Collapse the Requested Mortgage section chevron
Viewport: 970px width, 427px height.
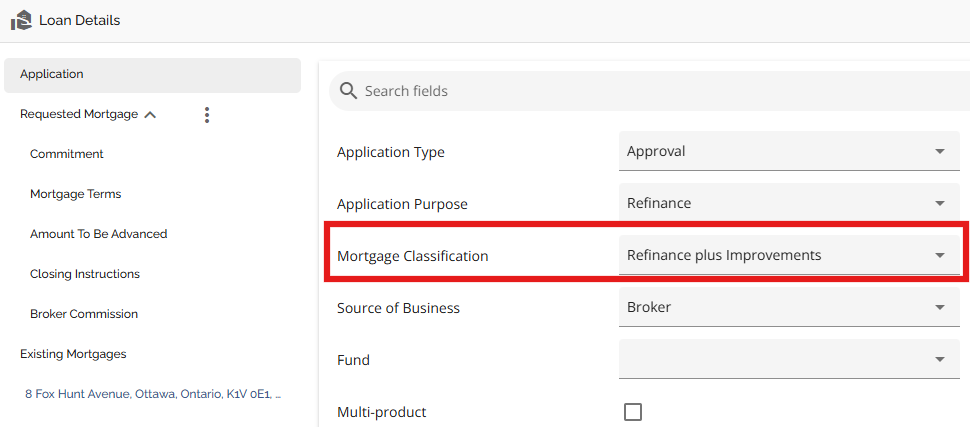[x=151, y=115]
